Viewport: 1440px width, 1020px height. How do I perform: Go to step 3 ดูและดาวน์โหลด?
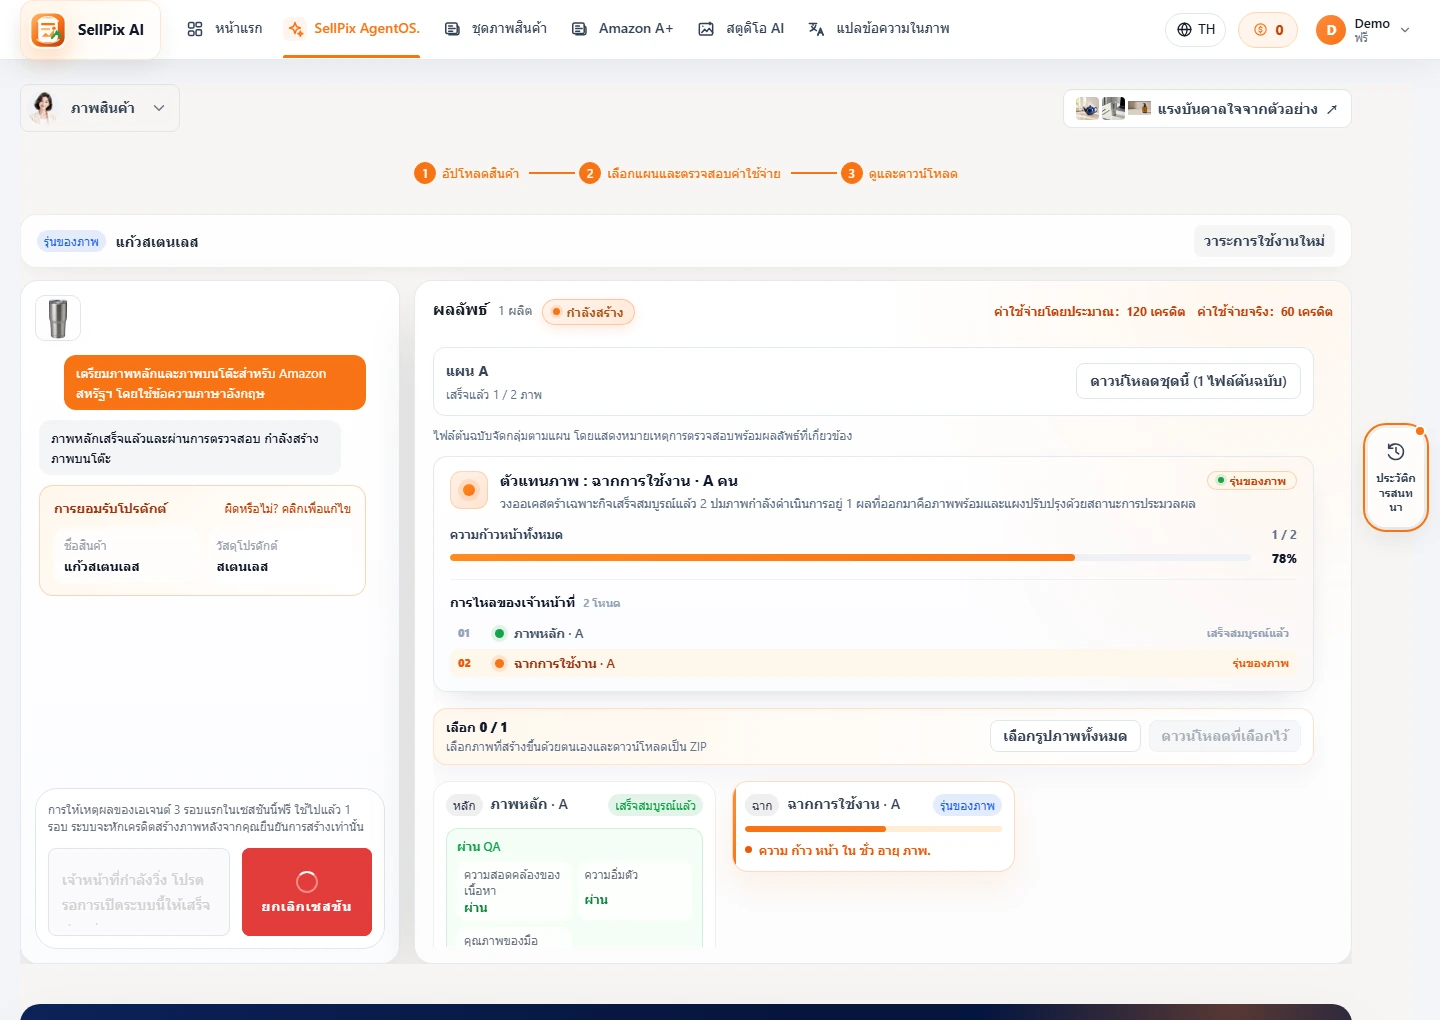click(x=899, y=173)
